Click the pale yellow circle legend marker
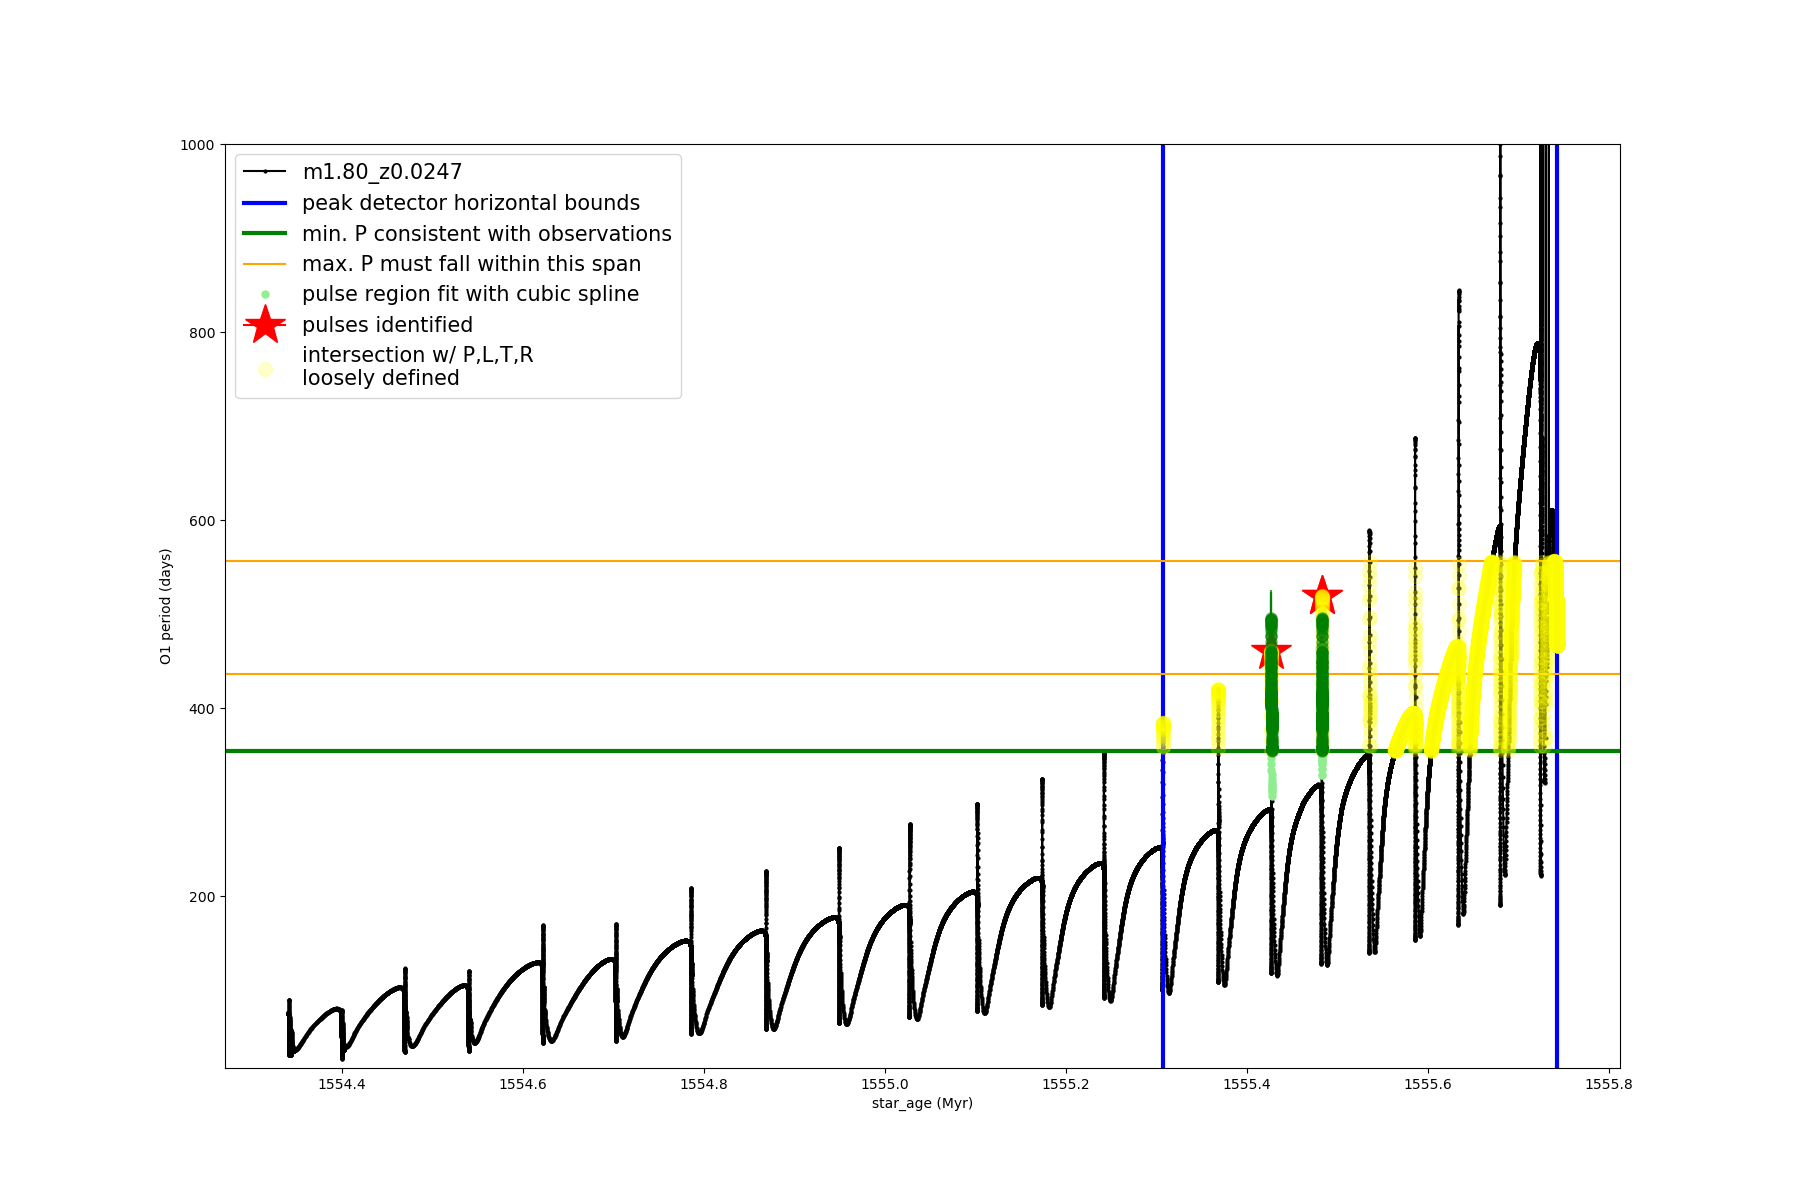Viewport: 1800px width, 1200px height. 265,369
